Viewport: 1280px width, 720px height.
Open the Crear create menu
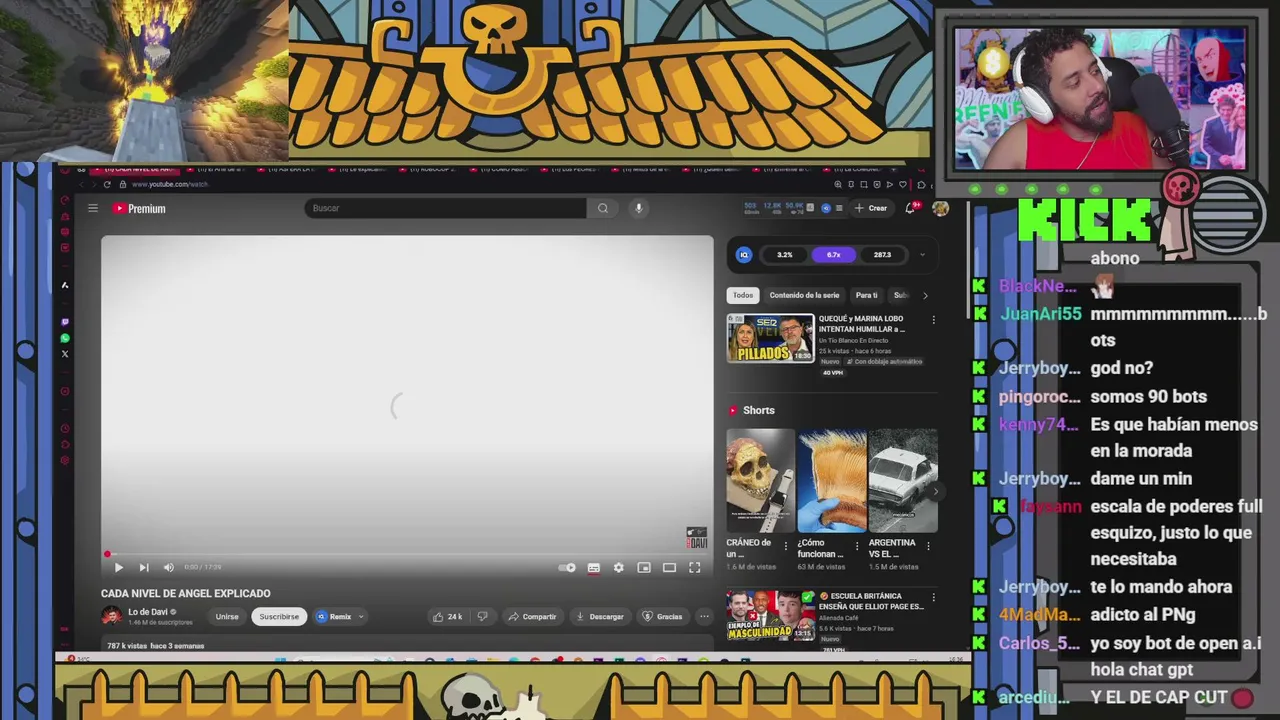(871, 208)
